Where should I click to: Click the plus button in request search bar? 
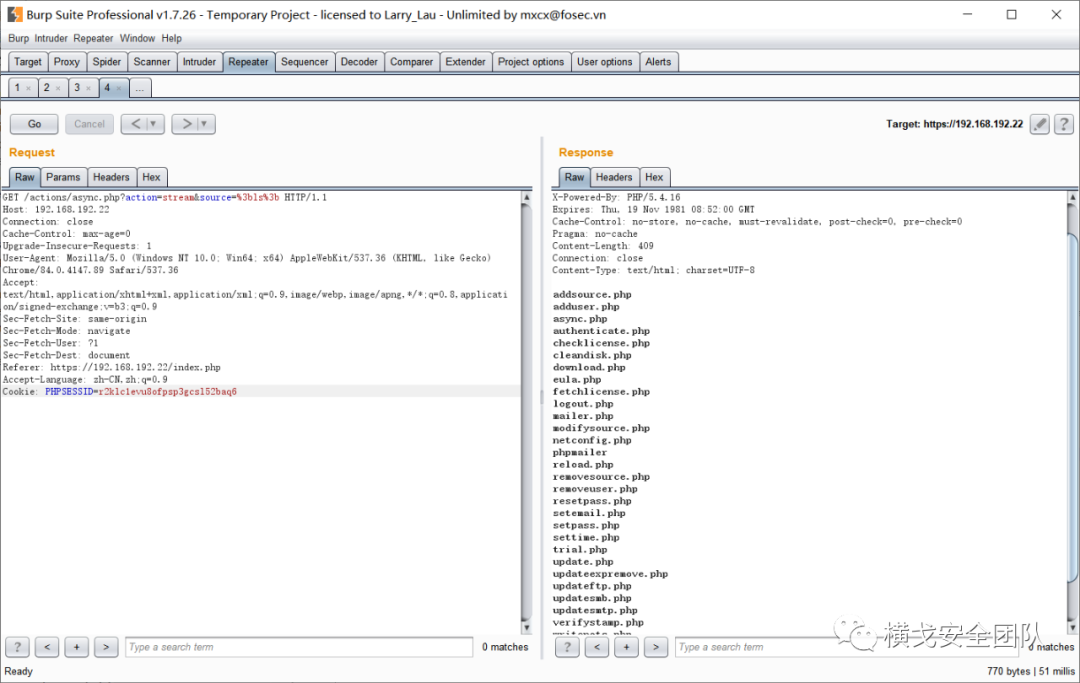pos(76,647)
